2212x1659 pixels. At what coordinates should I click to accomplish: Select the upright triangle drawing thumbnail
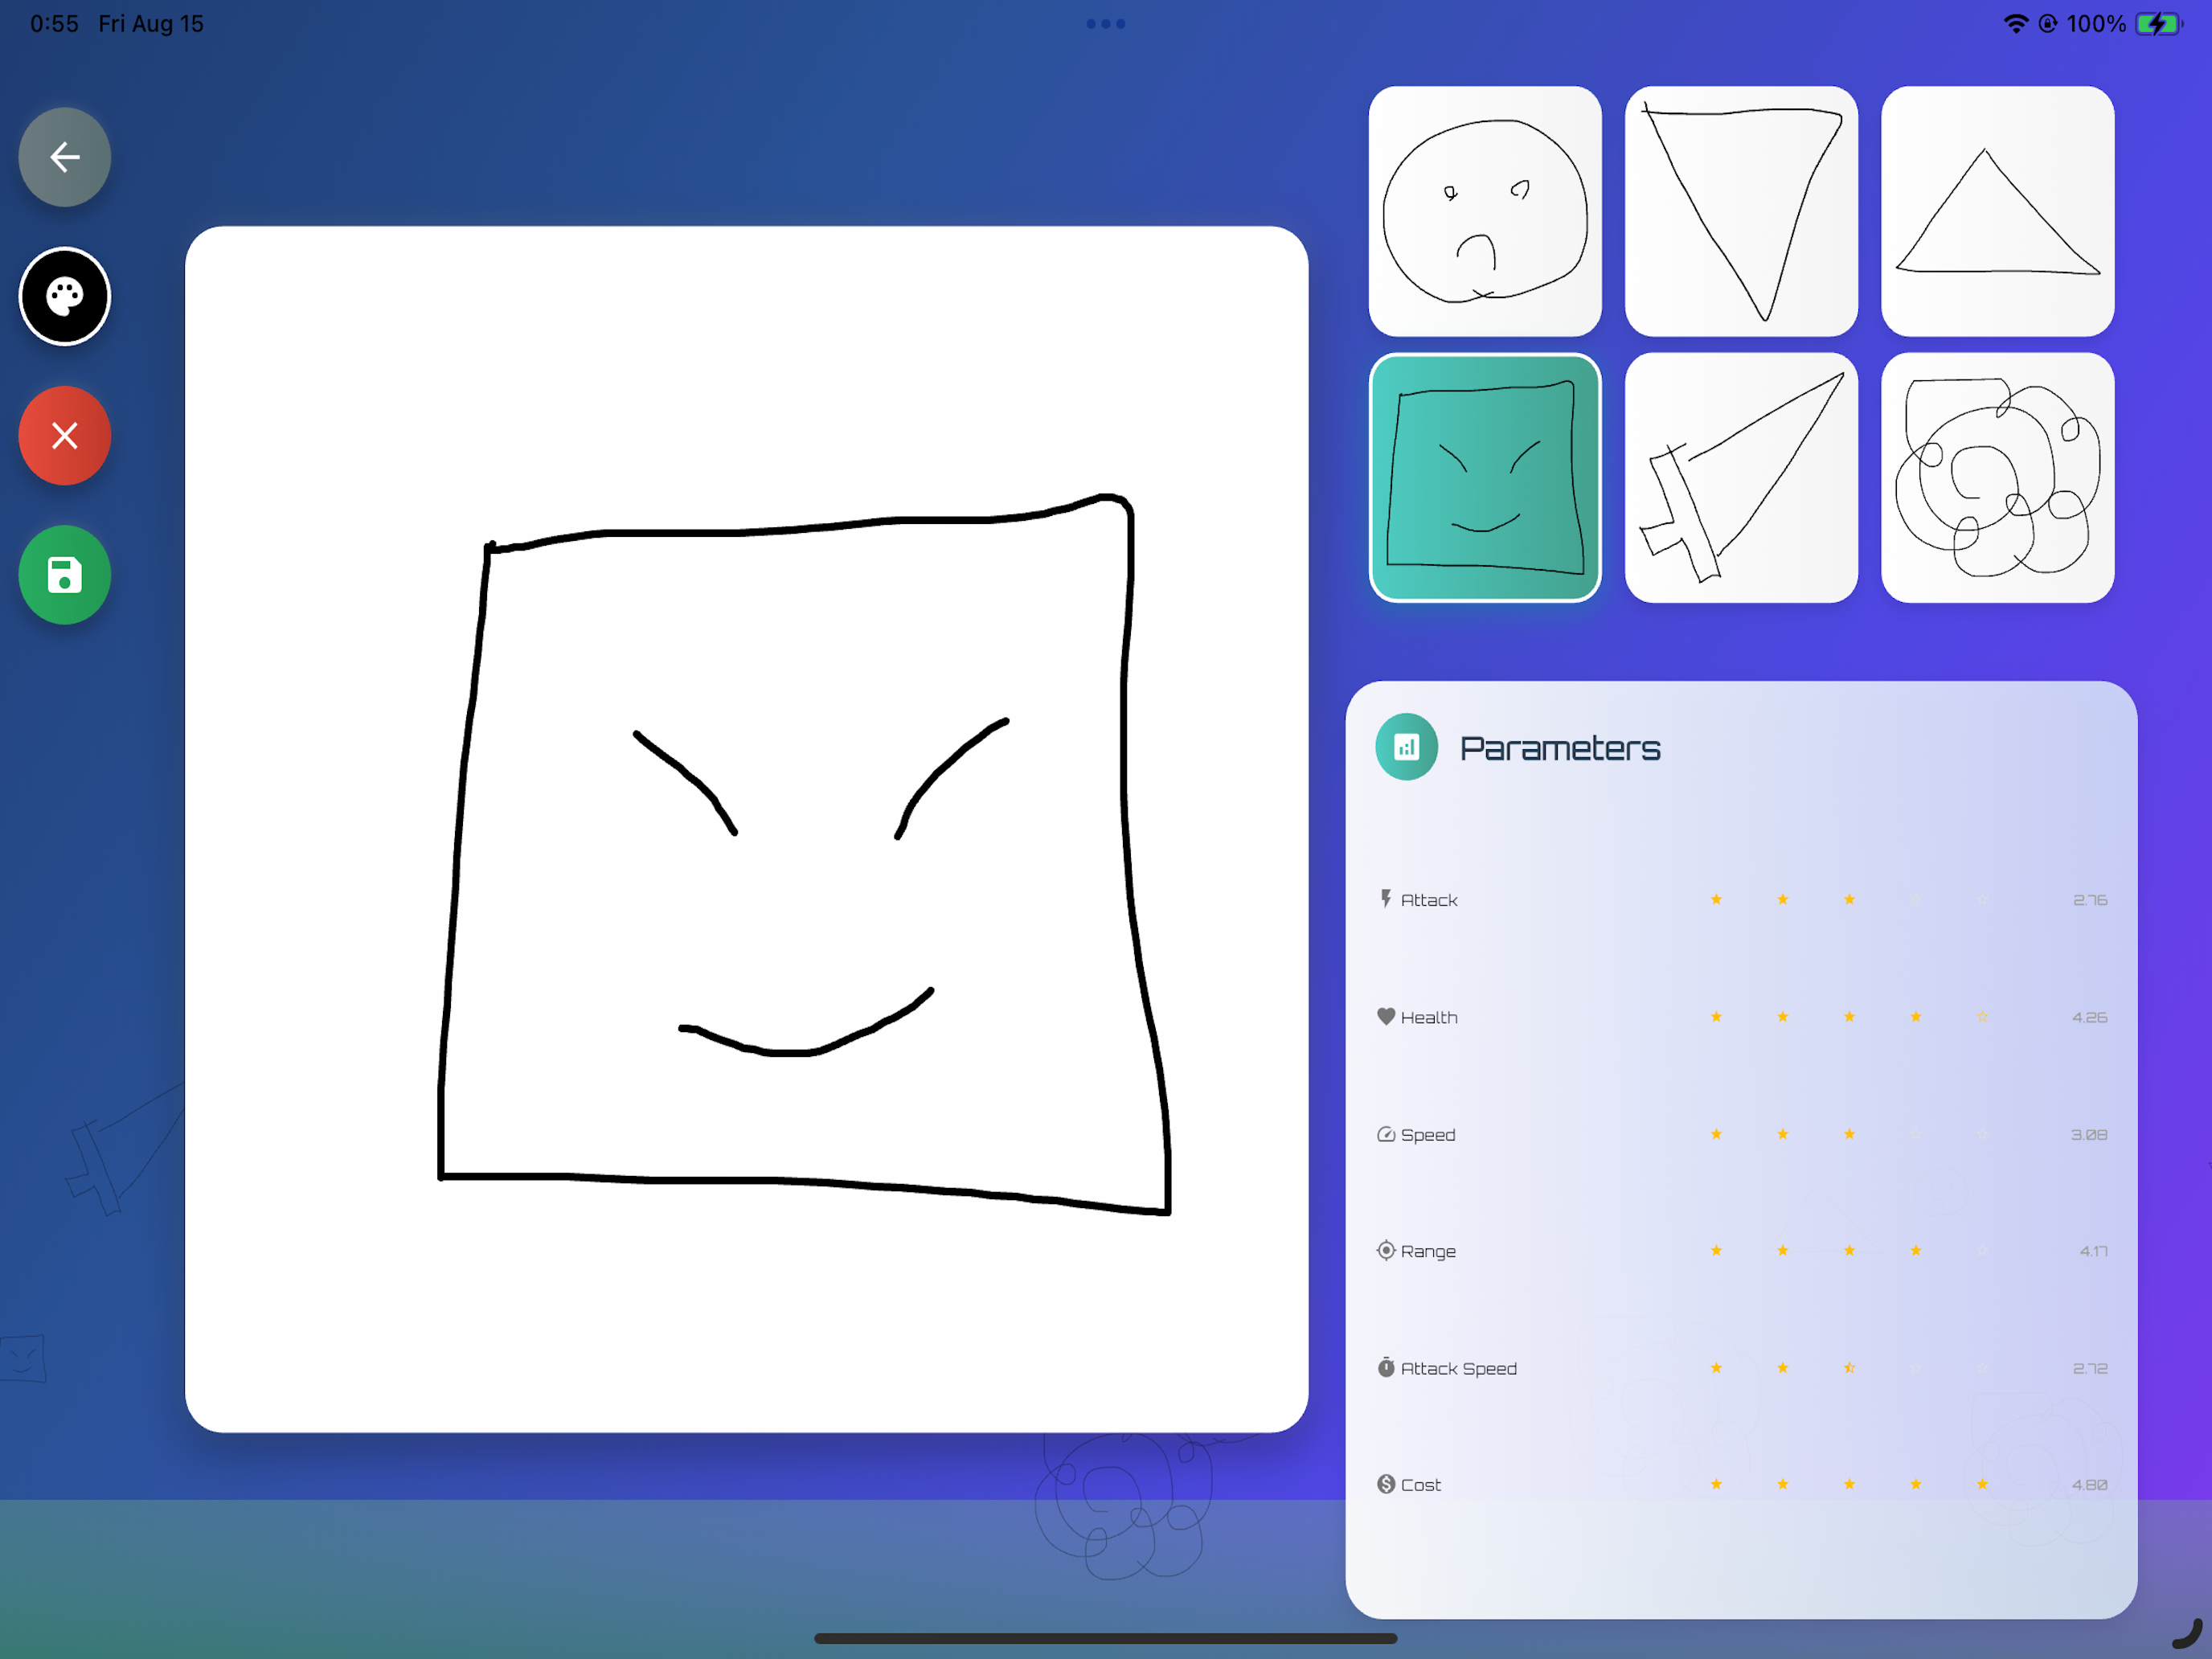1997,211
